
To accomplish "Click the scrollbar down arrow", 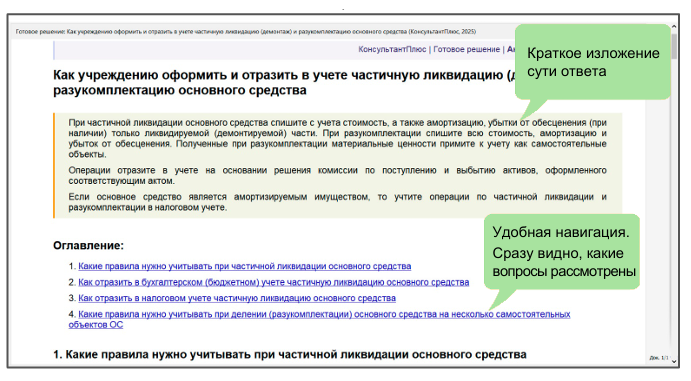I will 674,361.
